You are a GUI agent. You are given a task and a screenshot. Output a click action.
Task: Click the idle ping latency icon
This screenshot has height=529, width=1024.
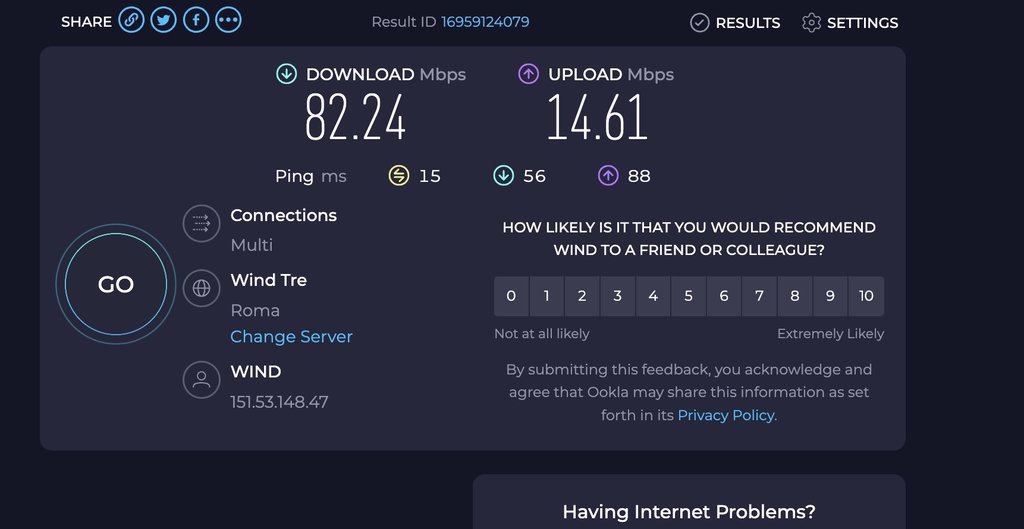point(399,176)
